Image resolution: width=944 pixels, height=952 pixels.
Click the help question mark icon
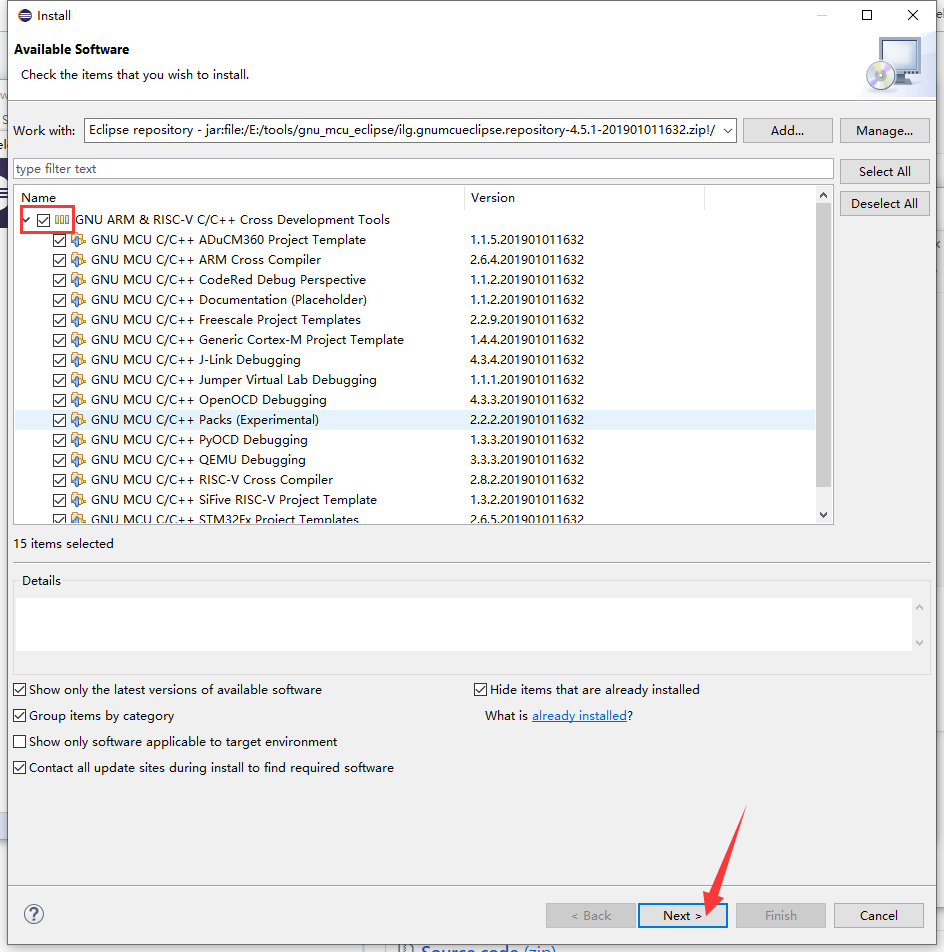pos(34,914)
